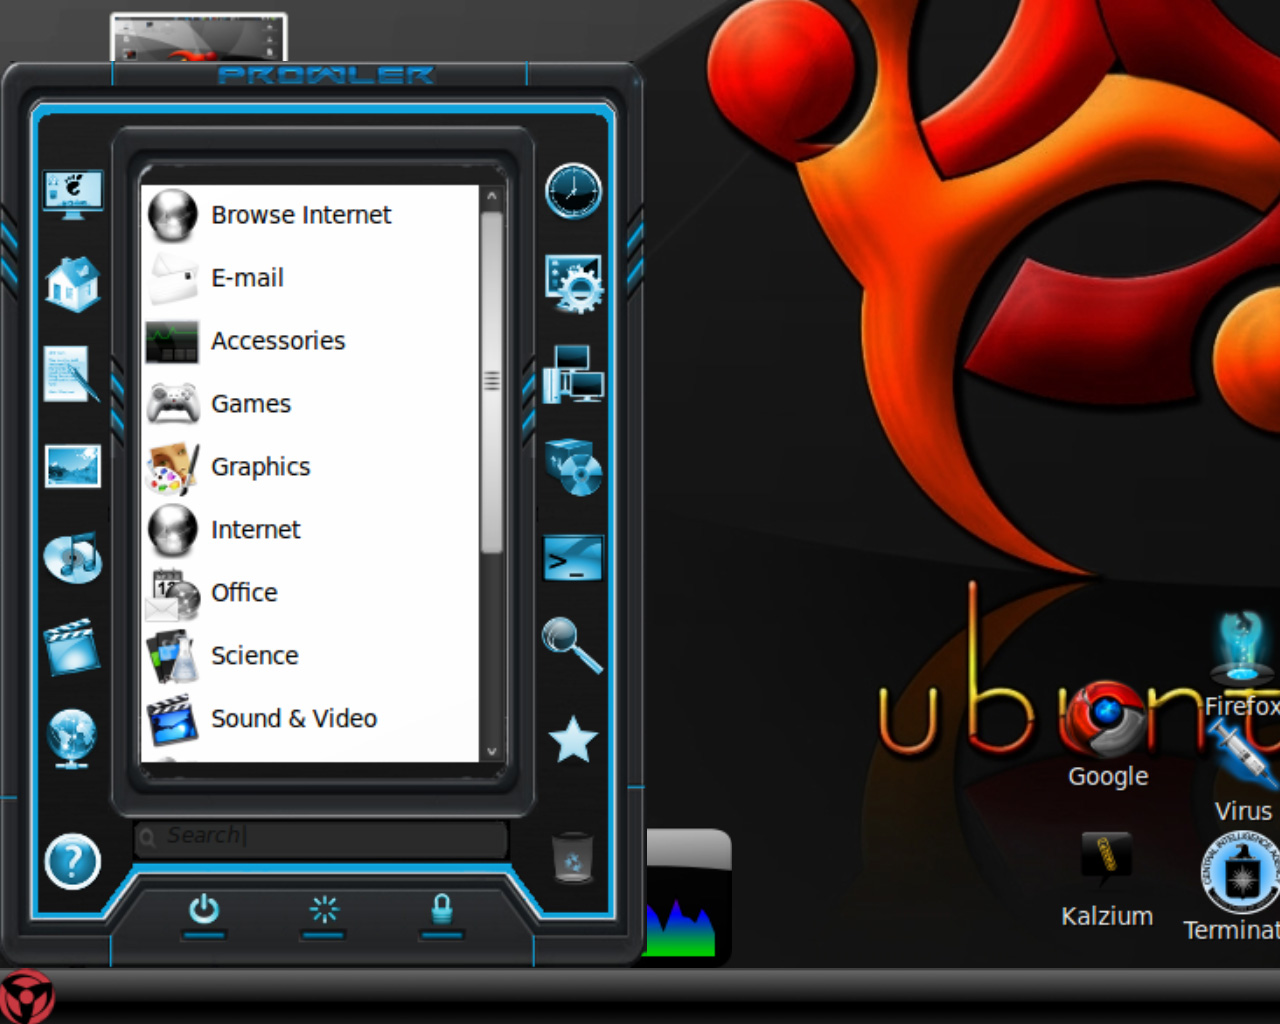Open the Kalzium desktop icon
The image size is (1280, 1024).
coord(1107,880)
